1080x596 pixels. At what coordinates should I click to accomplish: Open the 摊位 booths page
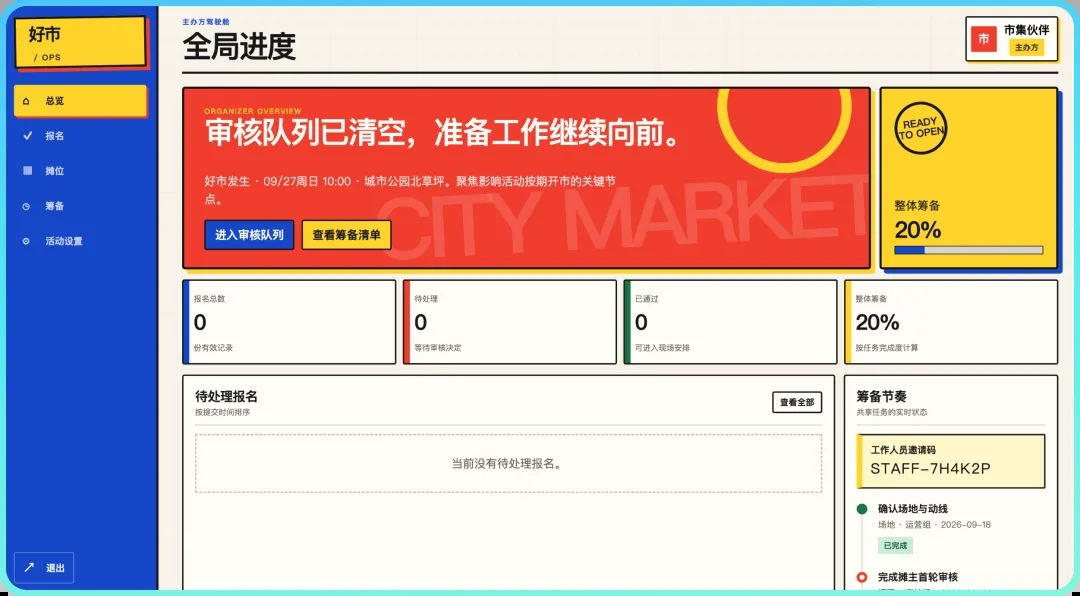80,171
